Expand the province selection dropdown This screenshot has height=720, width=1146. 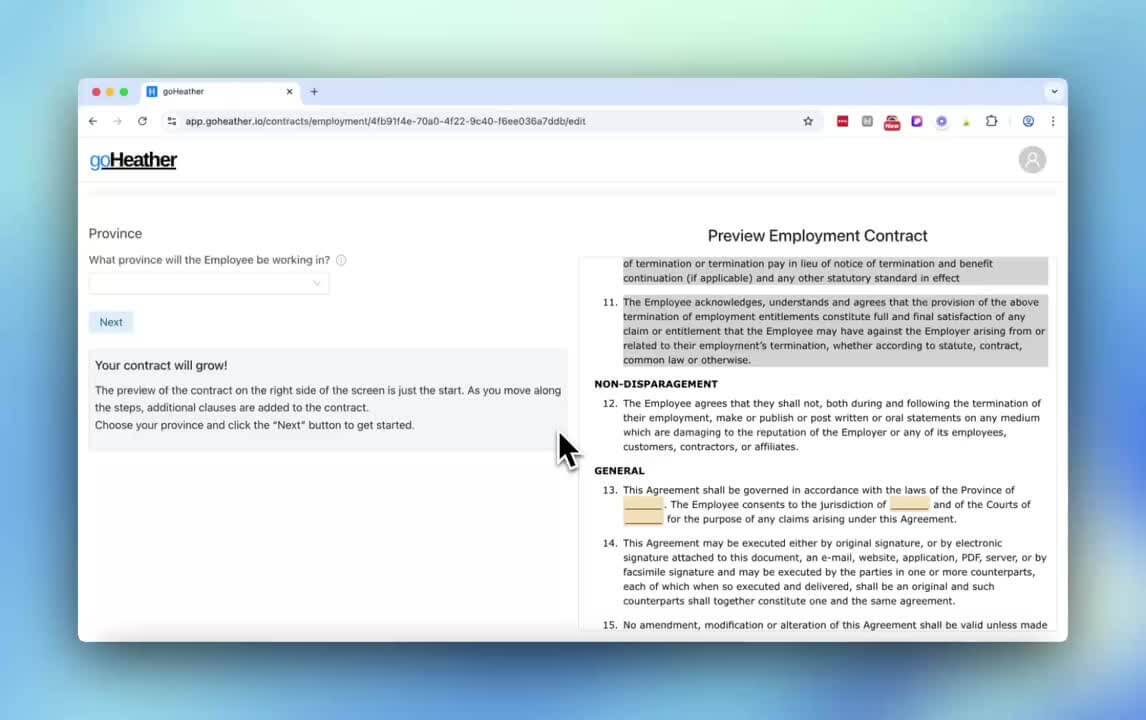coord(208,284)
